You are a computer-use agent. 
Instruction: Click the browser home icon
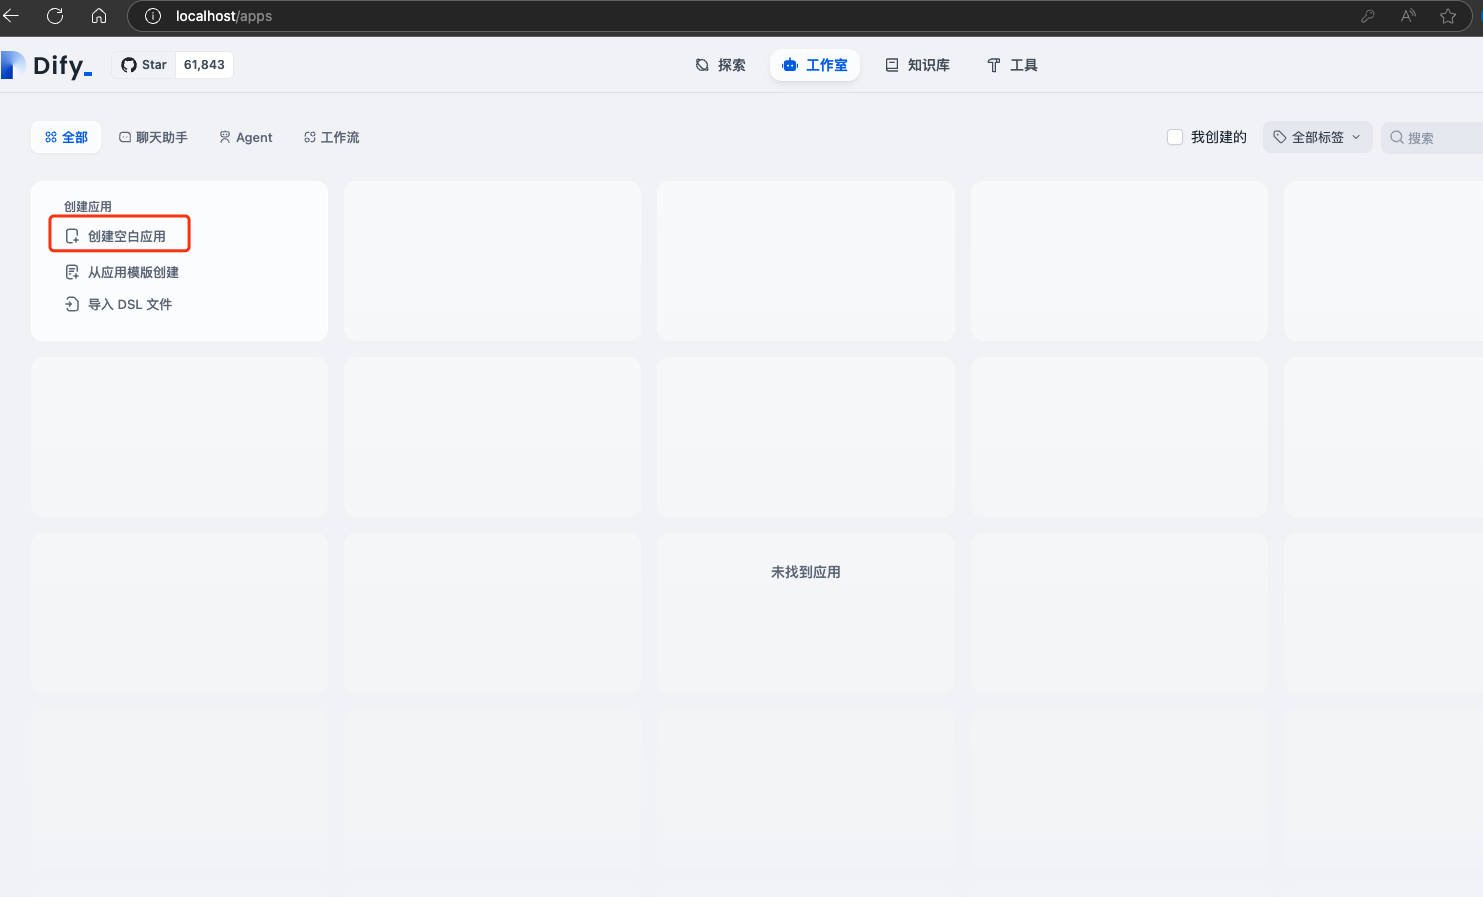coord(99,16)
